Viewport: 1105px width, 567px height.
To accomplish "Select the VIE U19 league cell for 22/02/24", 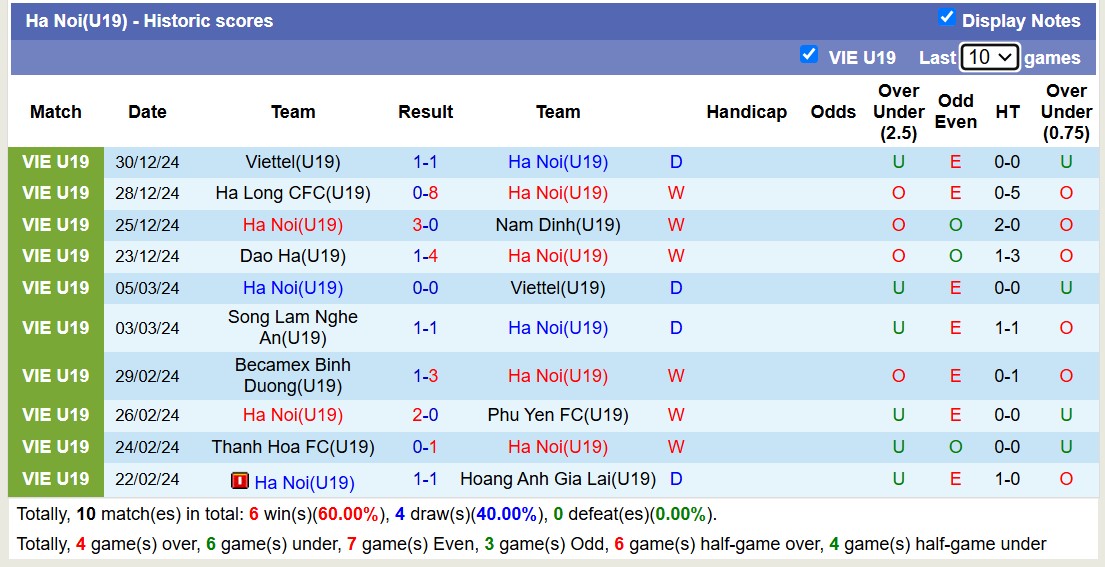I will [56, 479].
